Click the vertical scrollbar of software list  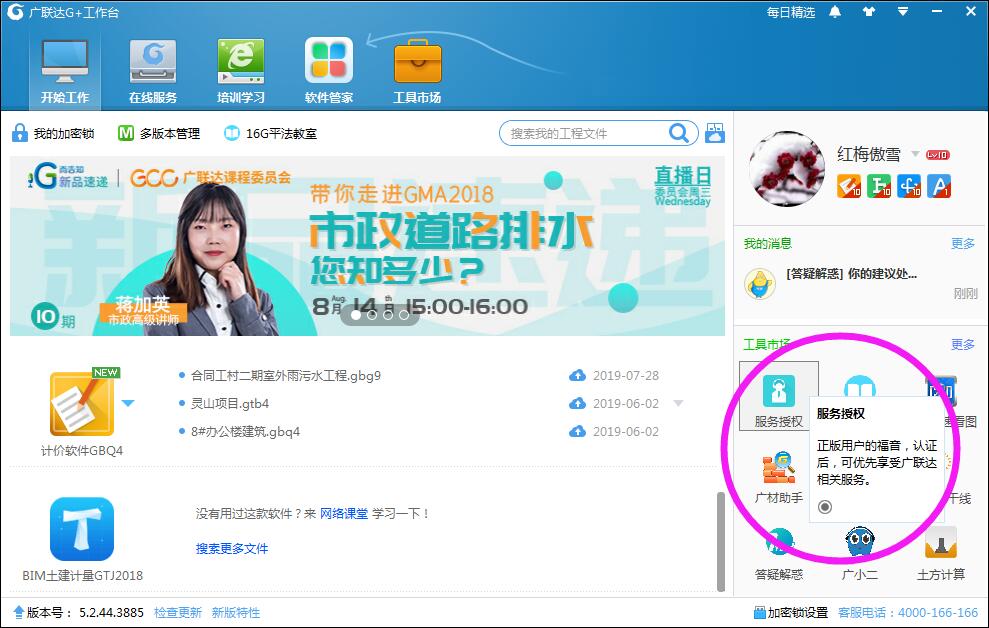721,542
